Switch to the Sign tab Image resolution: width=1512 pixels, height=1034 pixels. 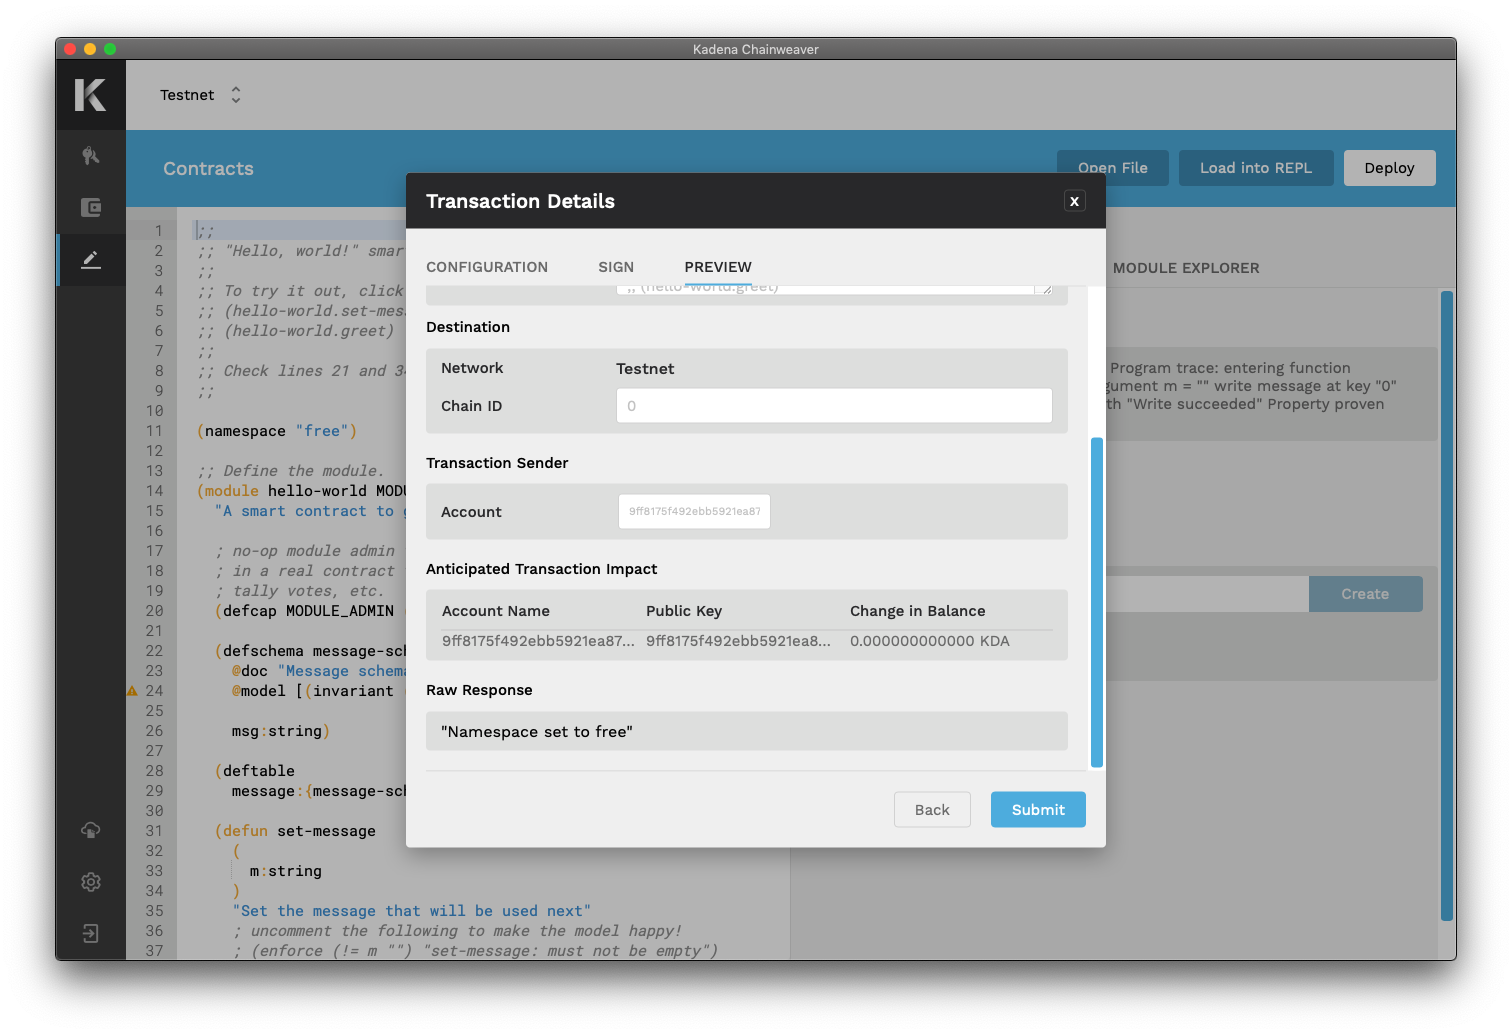(616, 267)
